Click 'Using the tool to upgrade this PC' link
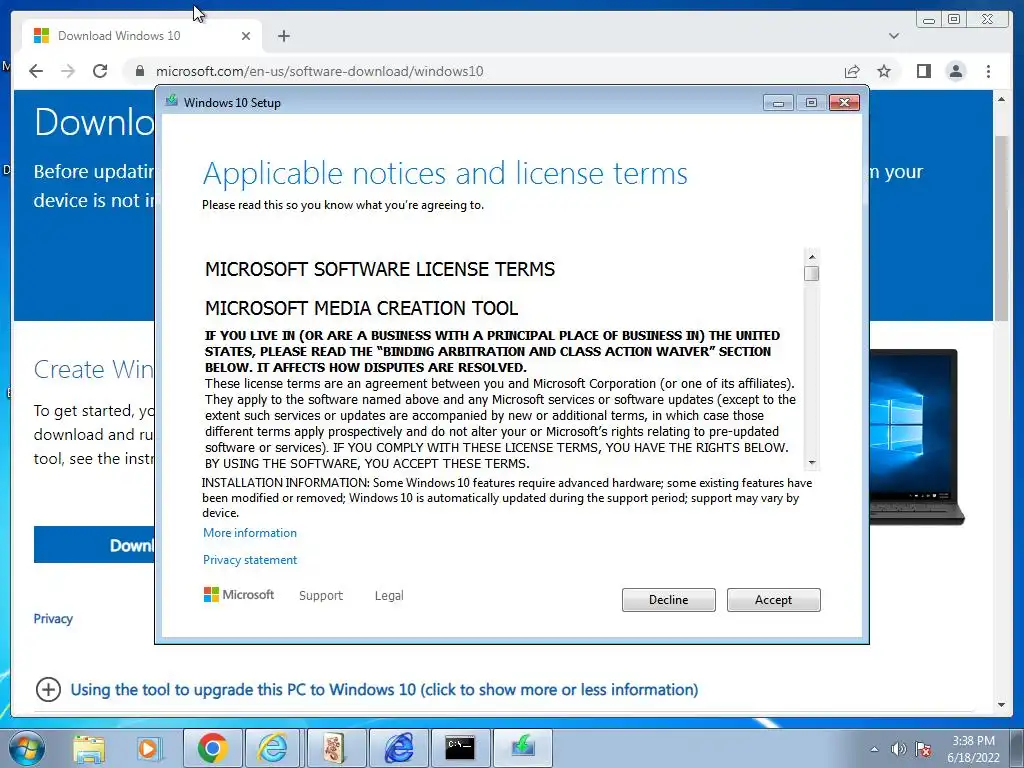 pos(384,690)
